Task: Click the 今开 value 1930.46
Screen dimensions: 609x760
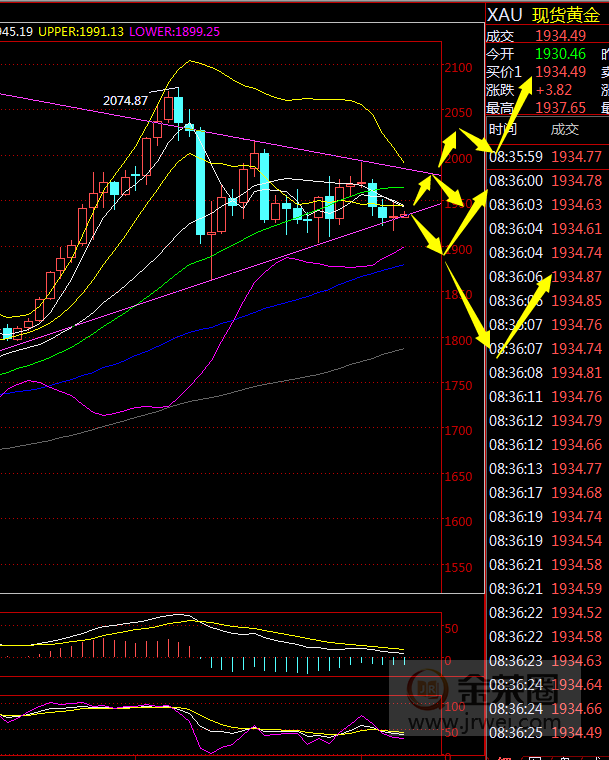Action: (x=560, y=53)
